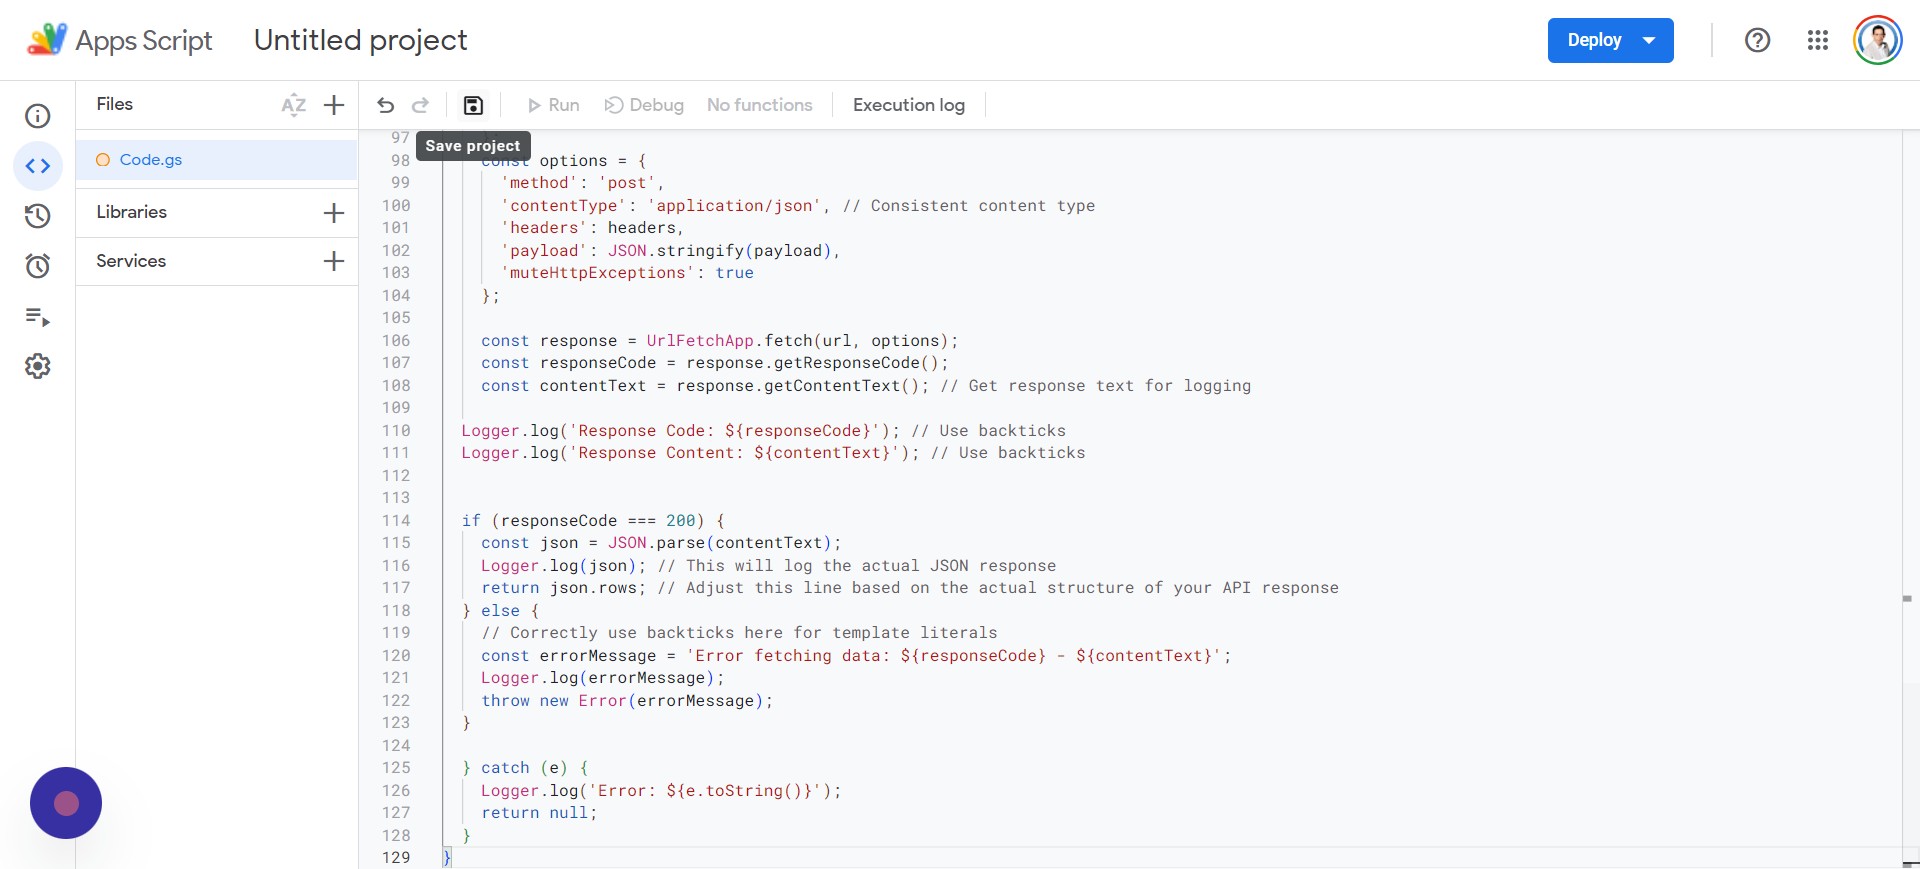Click the Redo arrow

coord(421,105)
